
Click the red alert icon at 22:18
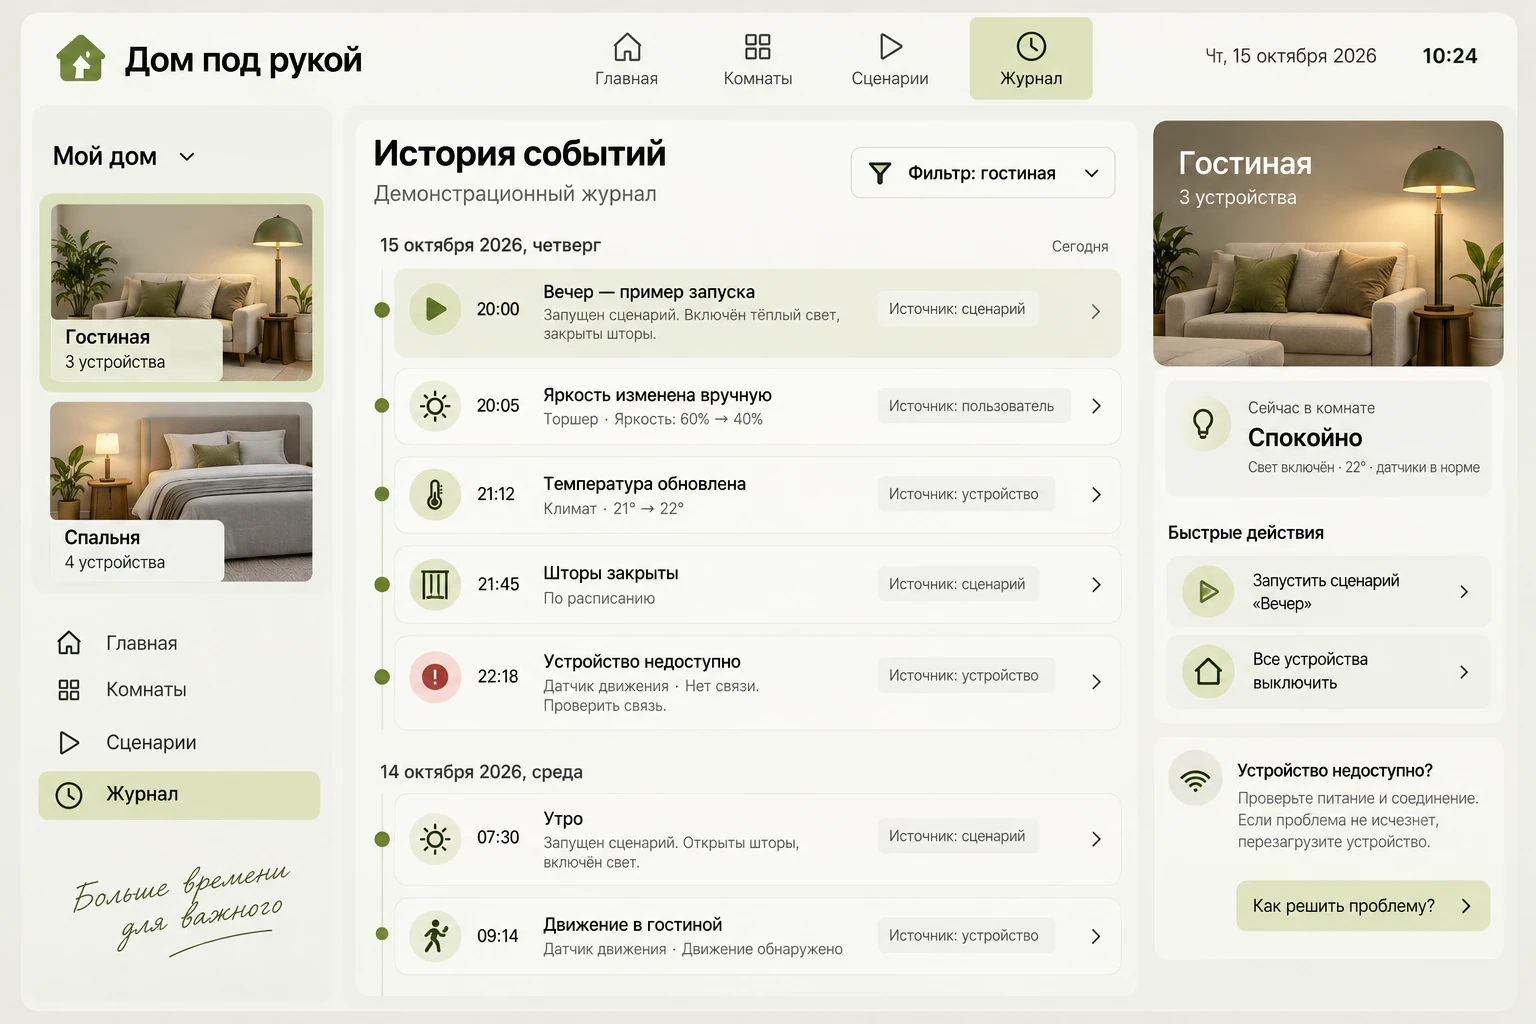[435, 677]
